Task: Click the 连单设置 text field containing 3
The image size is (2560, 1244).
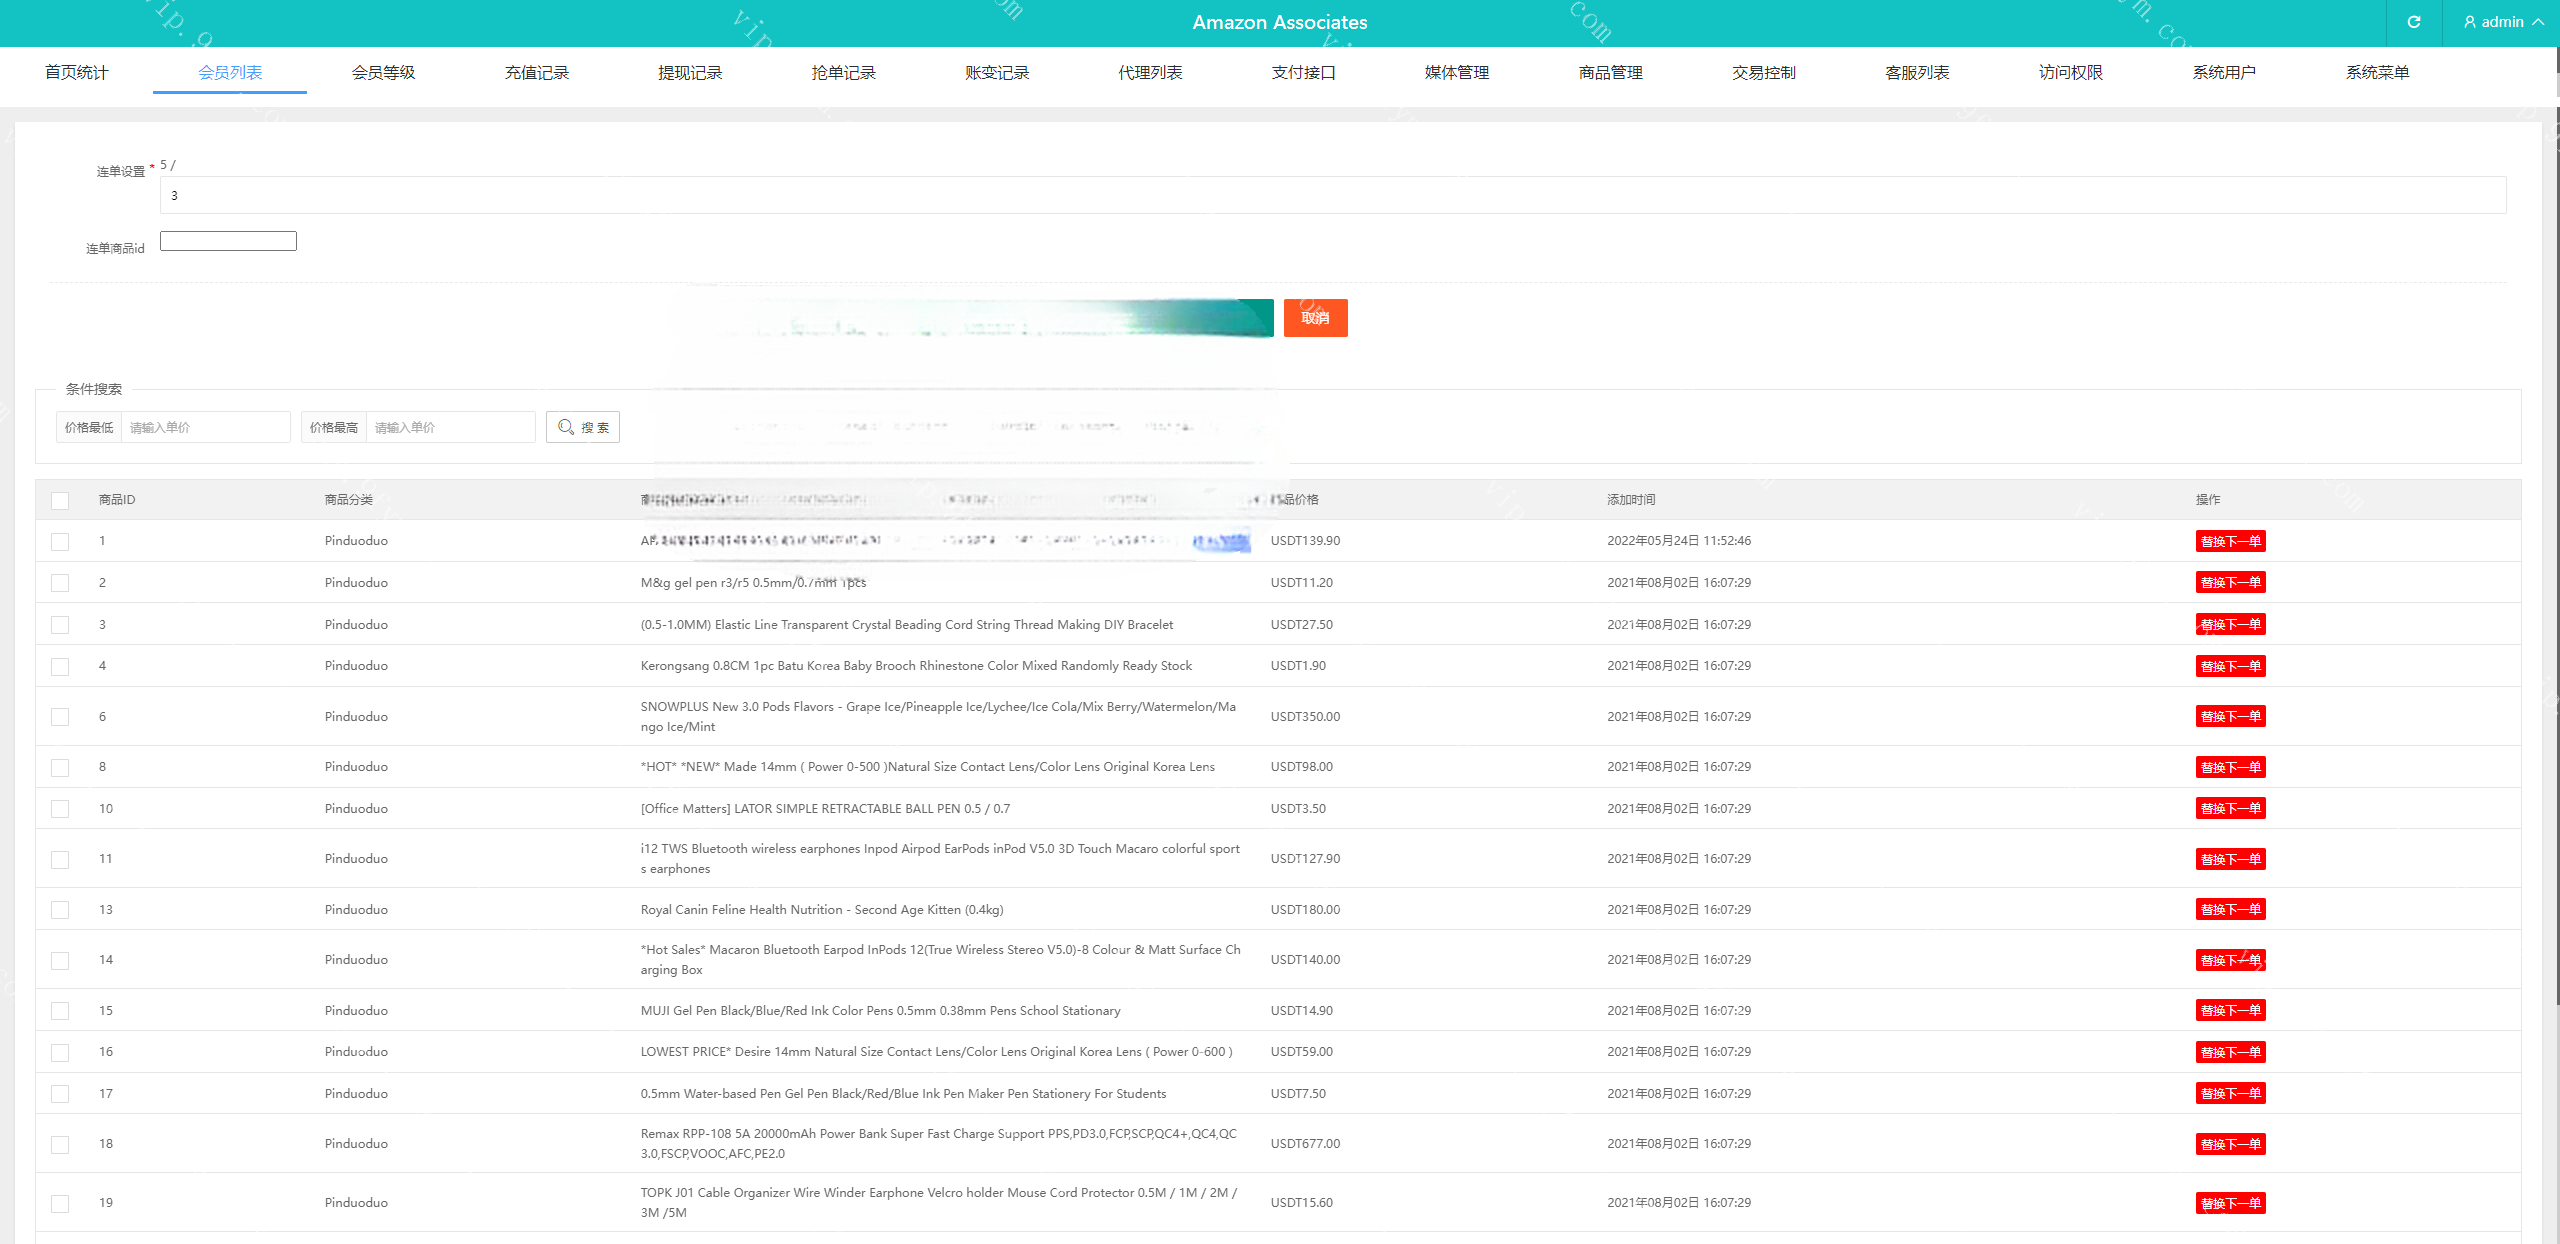Action: 1332,195
